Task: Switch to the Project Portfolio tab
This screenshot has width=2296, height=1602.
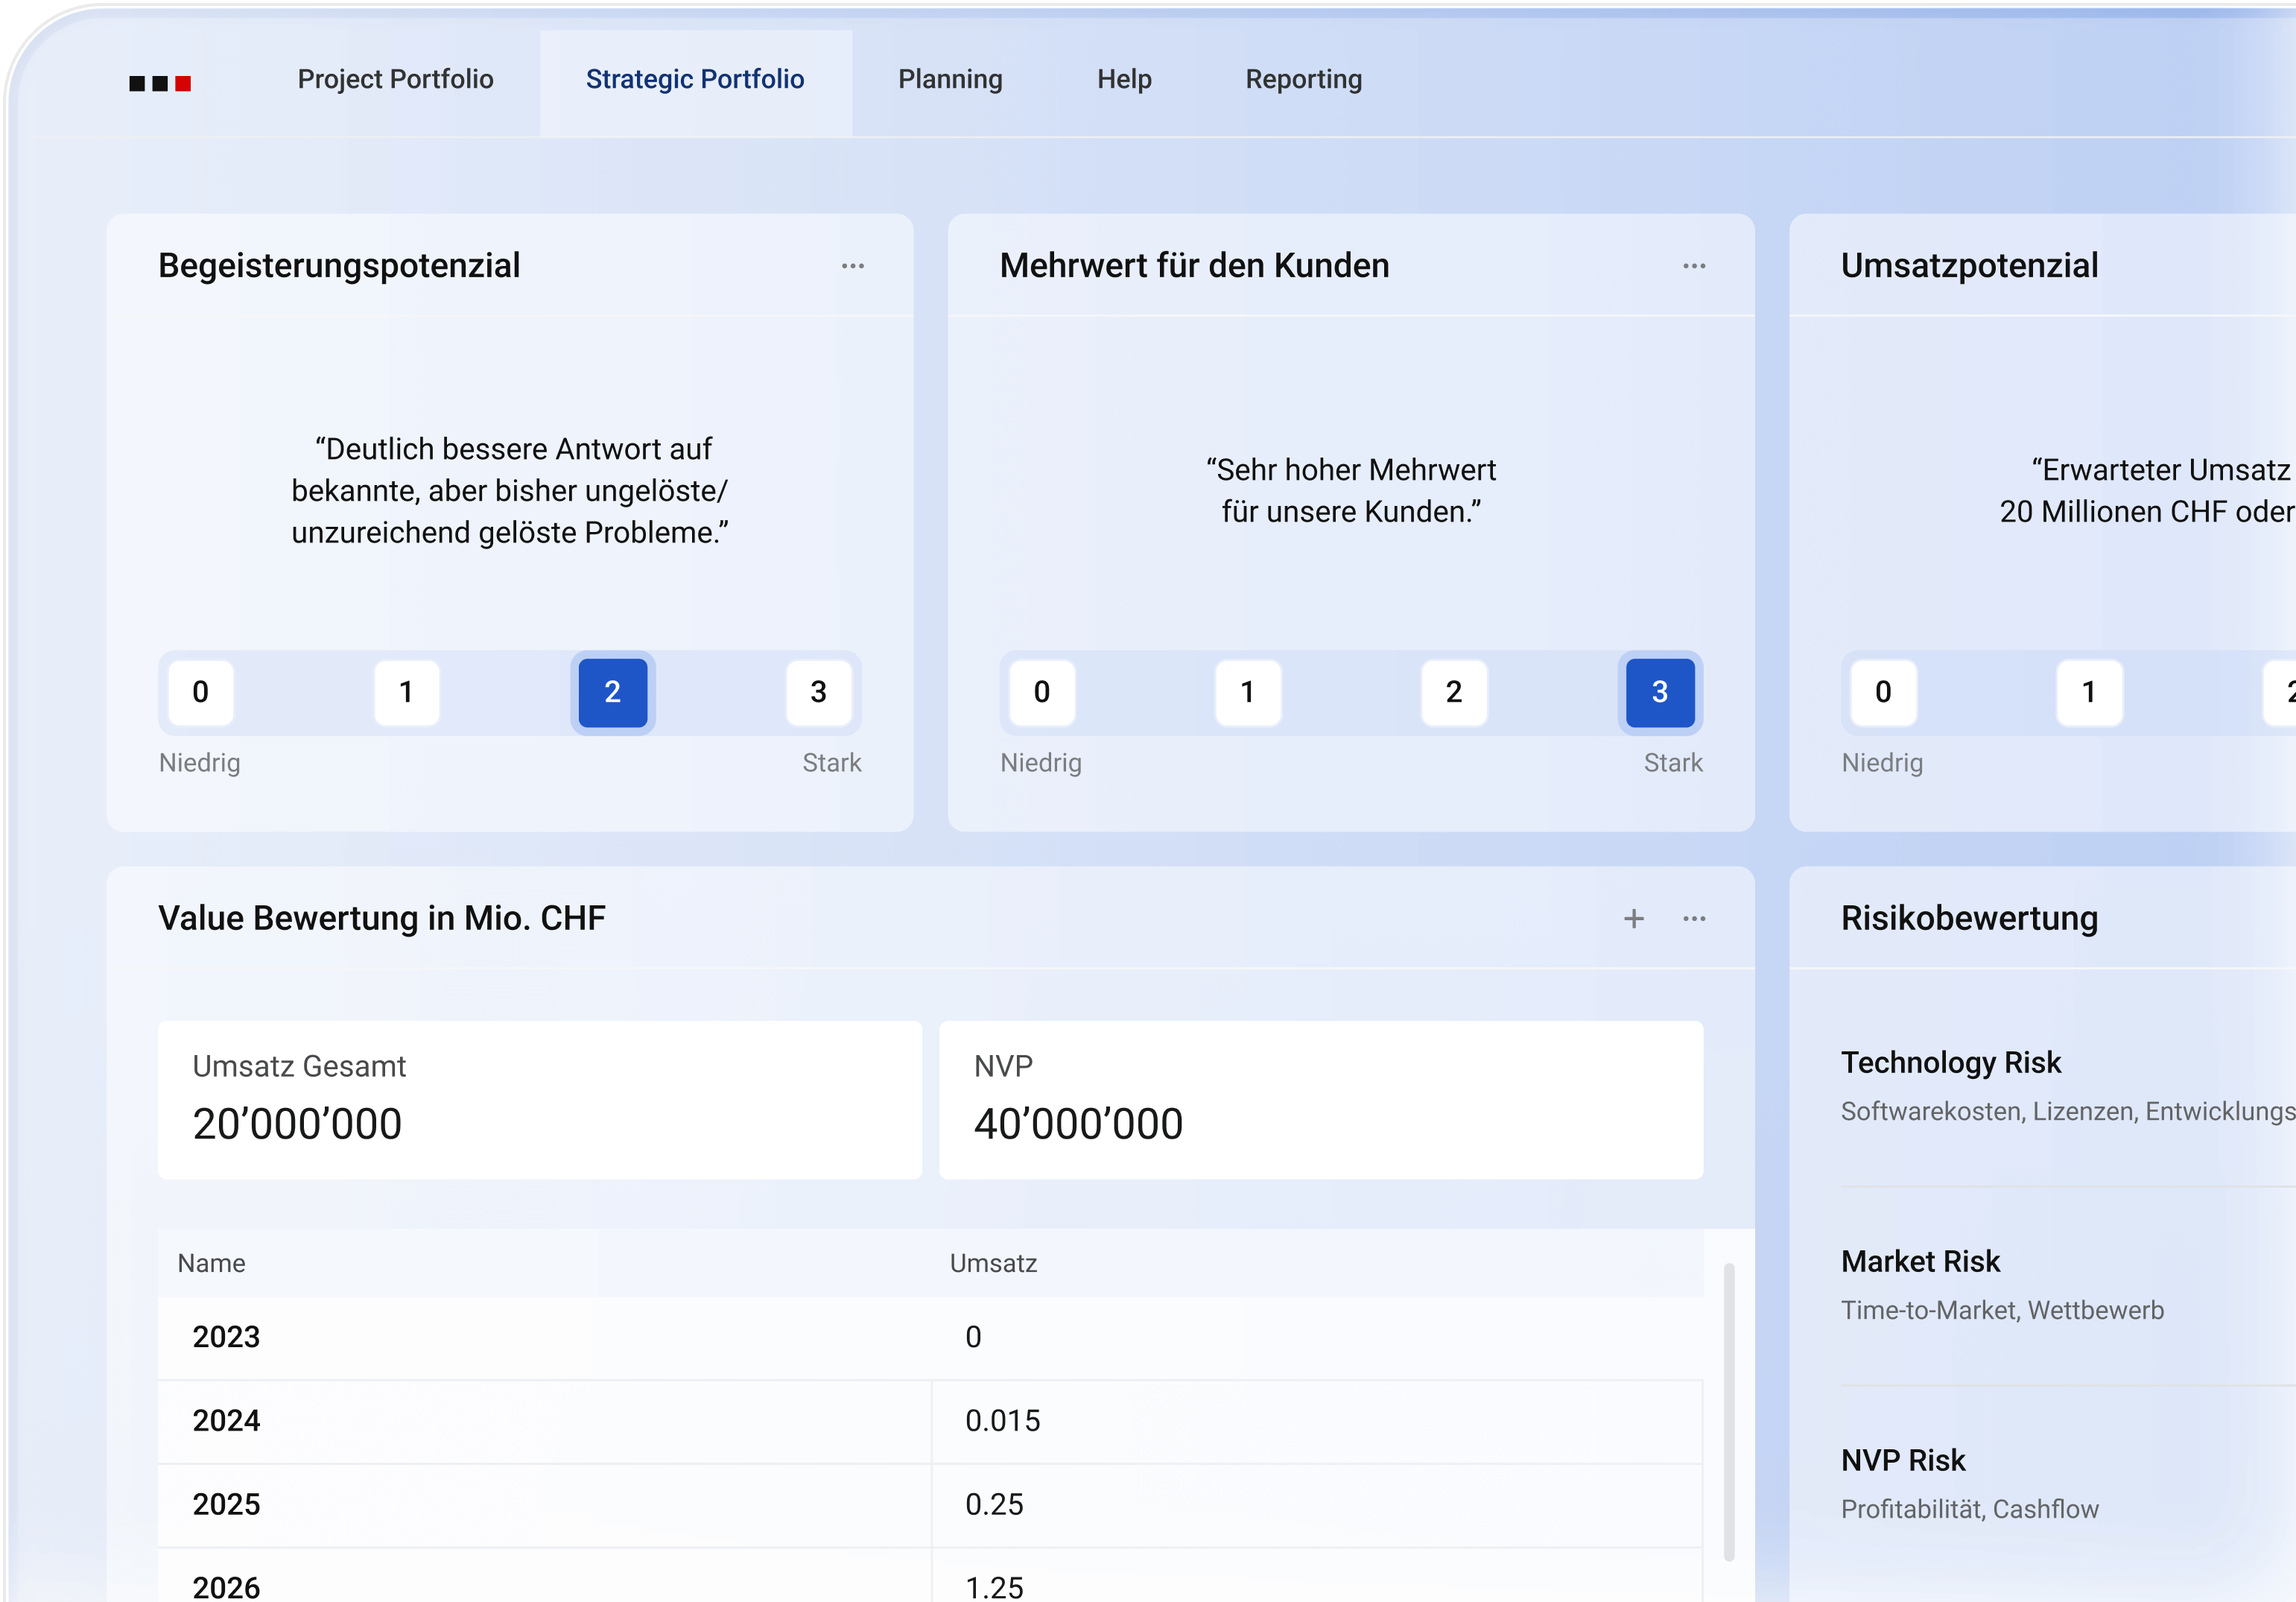Action: [394, 79]
